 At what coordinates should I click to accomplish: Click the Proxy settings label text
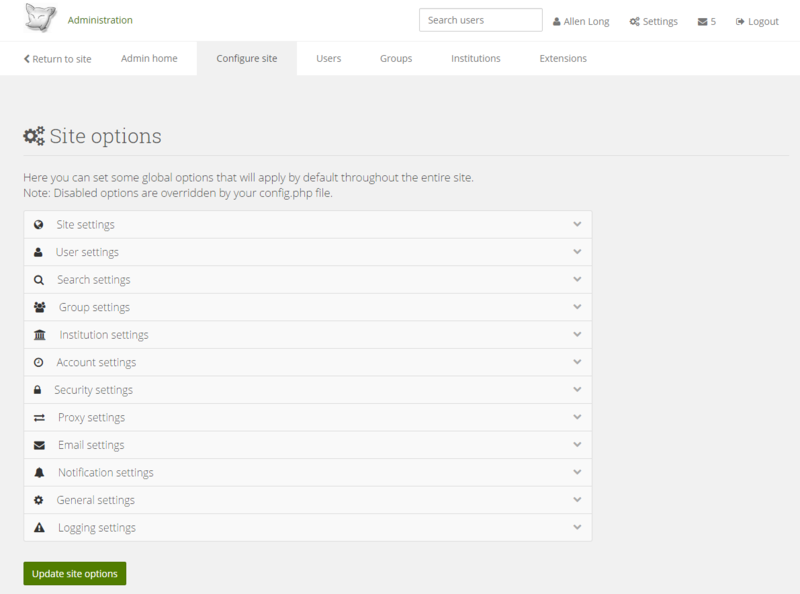click(x=91, y=417)
